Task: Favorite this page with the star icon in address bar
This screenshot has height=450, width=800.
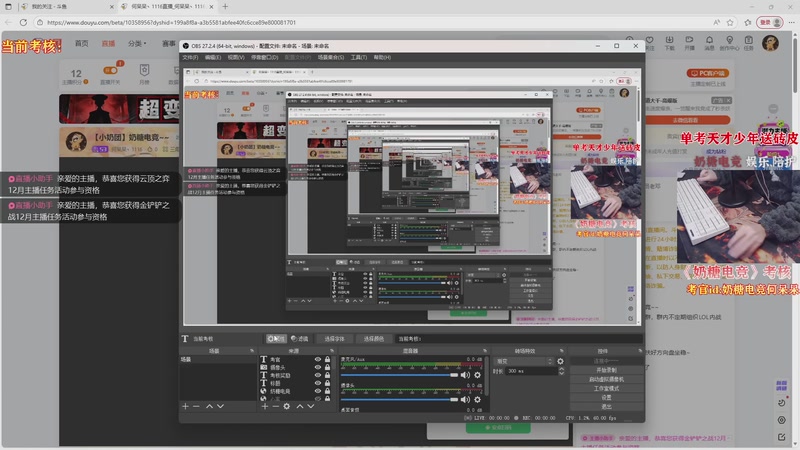Action: 730,22
